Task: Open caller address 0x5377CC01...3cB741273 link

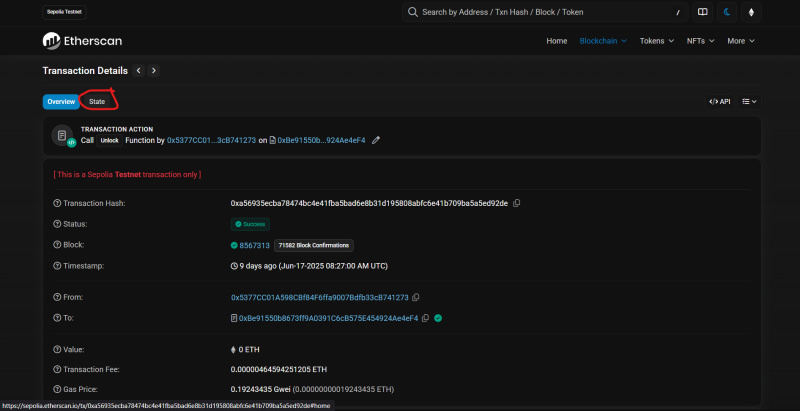Action: tap(211, 140)
